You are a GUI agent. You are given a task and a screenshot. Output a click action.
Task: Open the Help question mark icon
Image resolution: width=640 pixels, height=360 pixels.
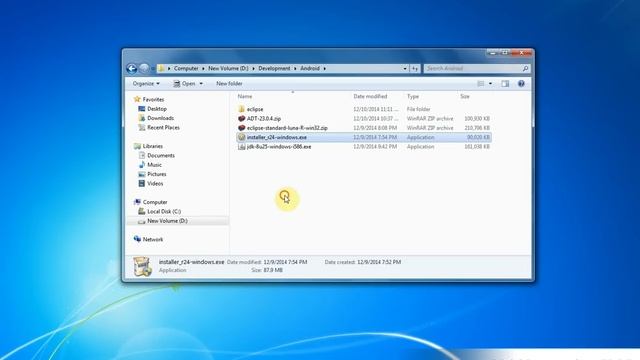coord(521,84)
